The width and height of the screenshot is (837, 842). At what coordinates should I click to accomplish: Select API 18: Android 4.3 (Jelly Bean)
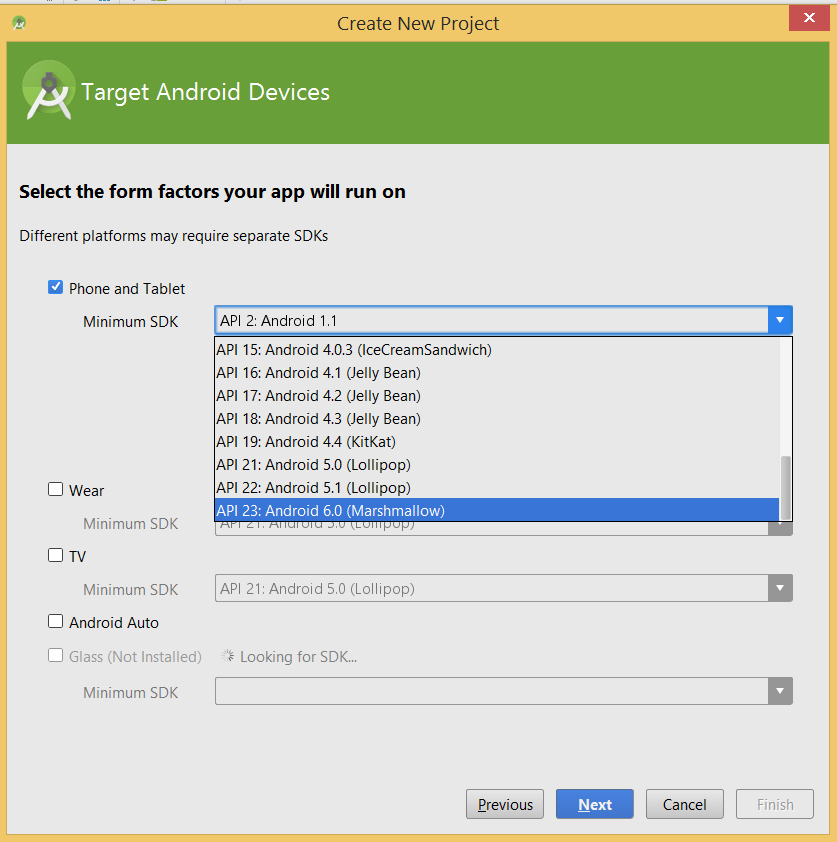[x=497, y=419]
